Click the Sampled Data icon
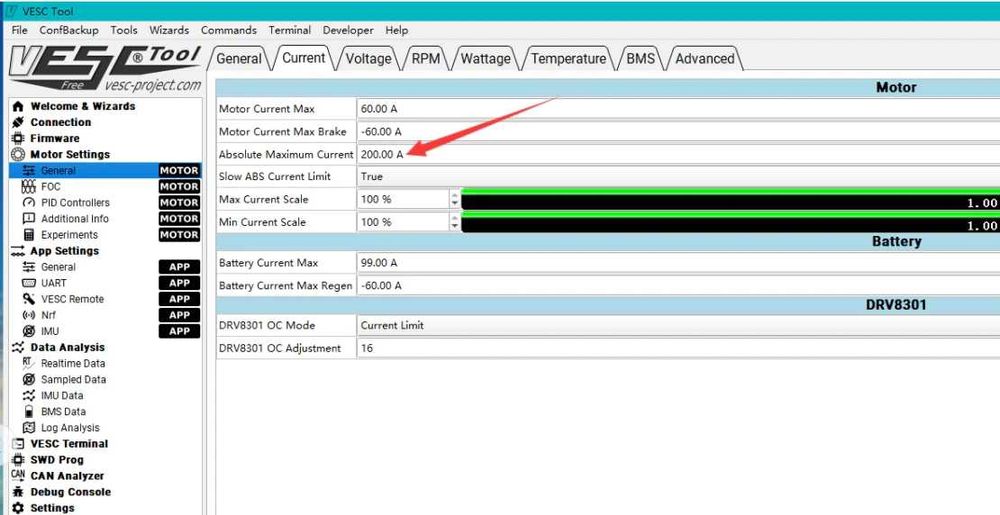This screenshot has height=515, width=1000. 29,379
